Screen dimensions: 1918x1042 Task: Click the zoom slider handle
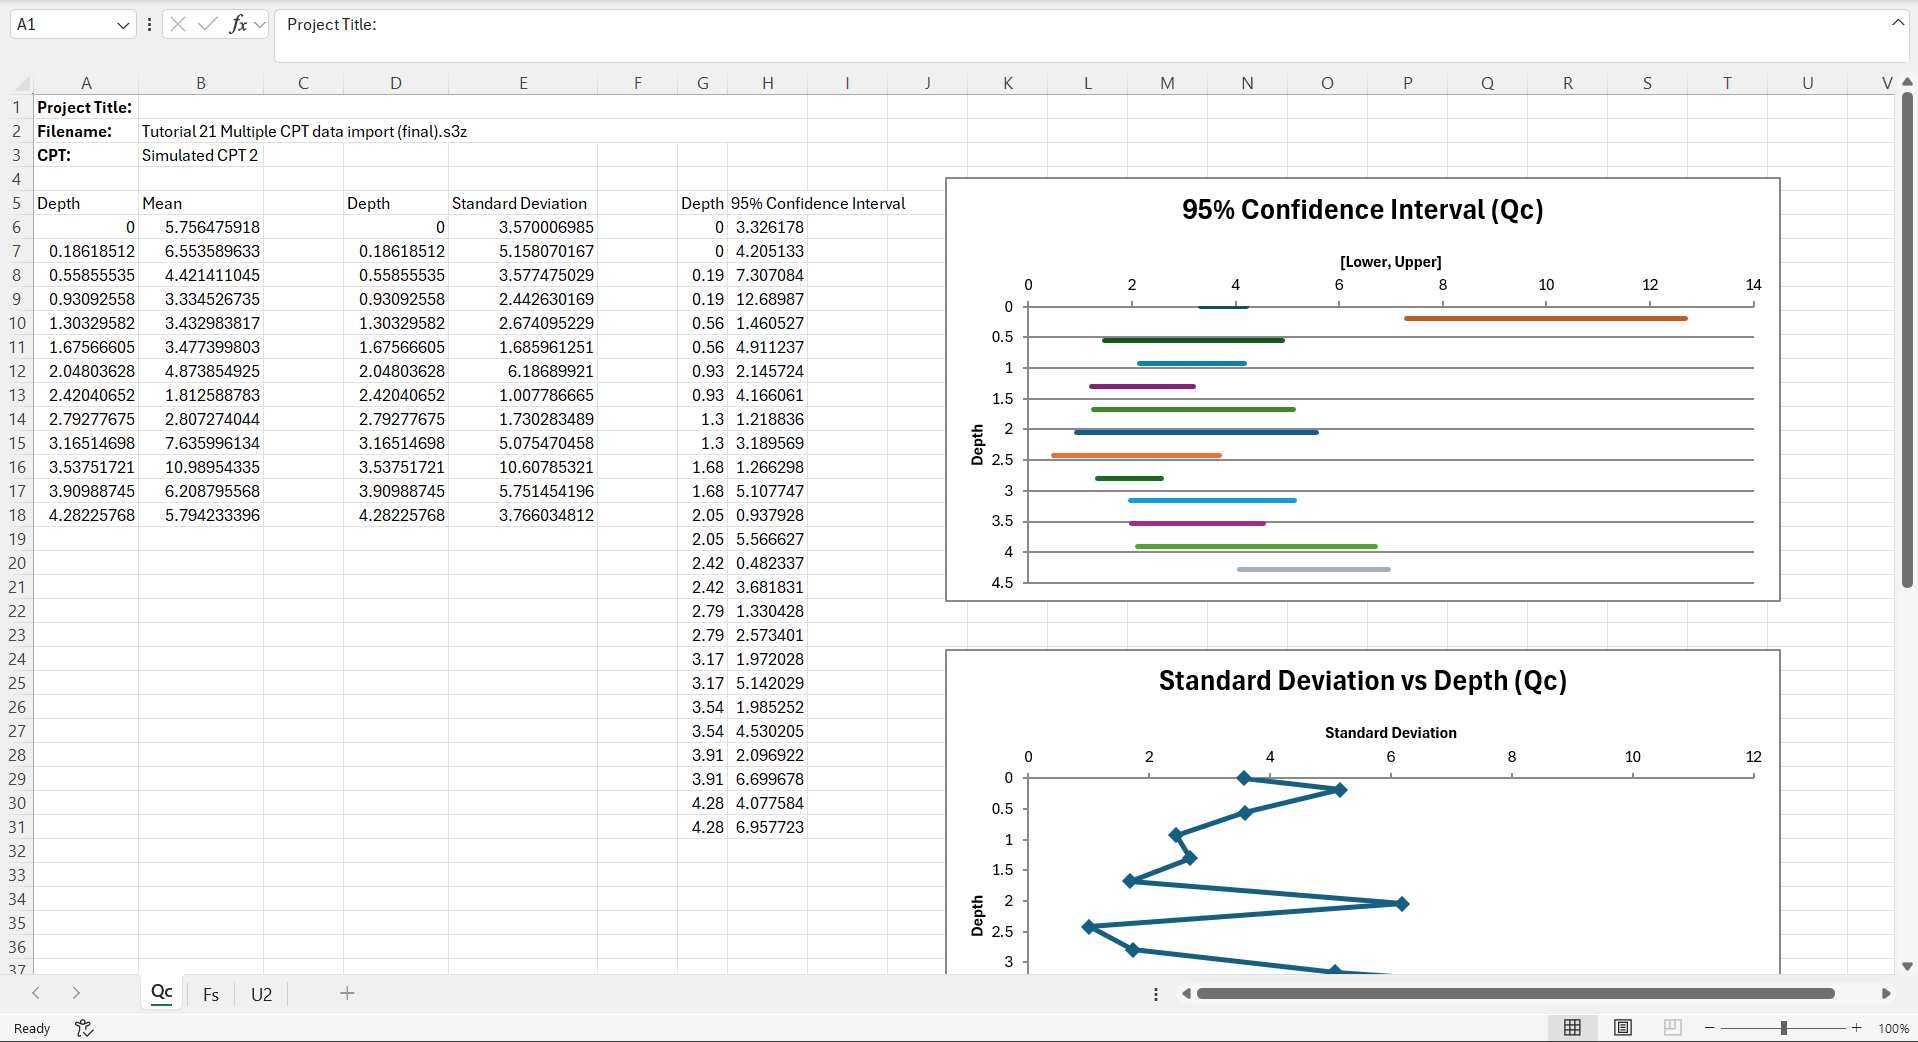pyautogui.click(x=1783, y=1028)
